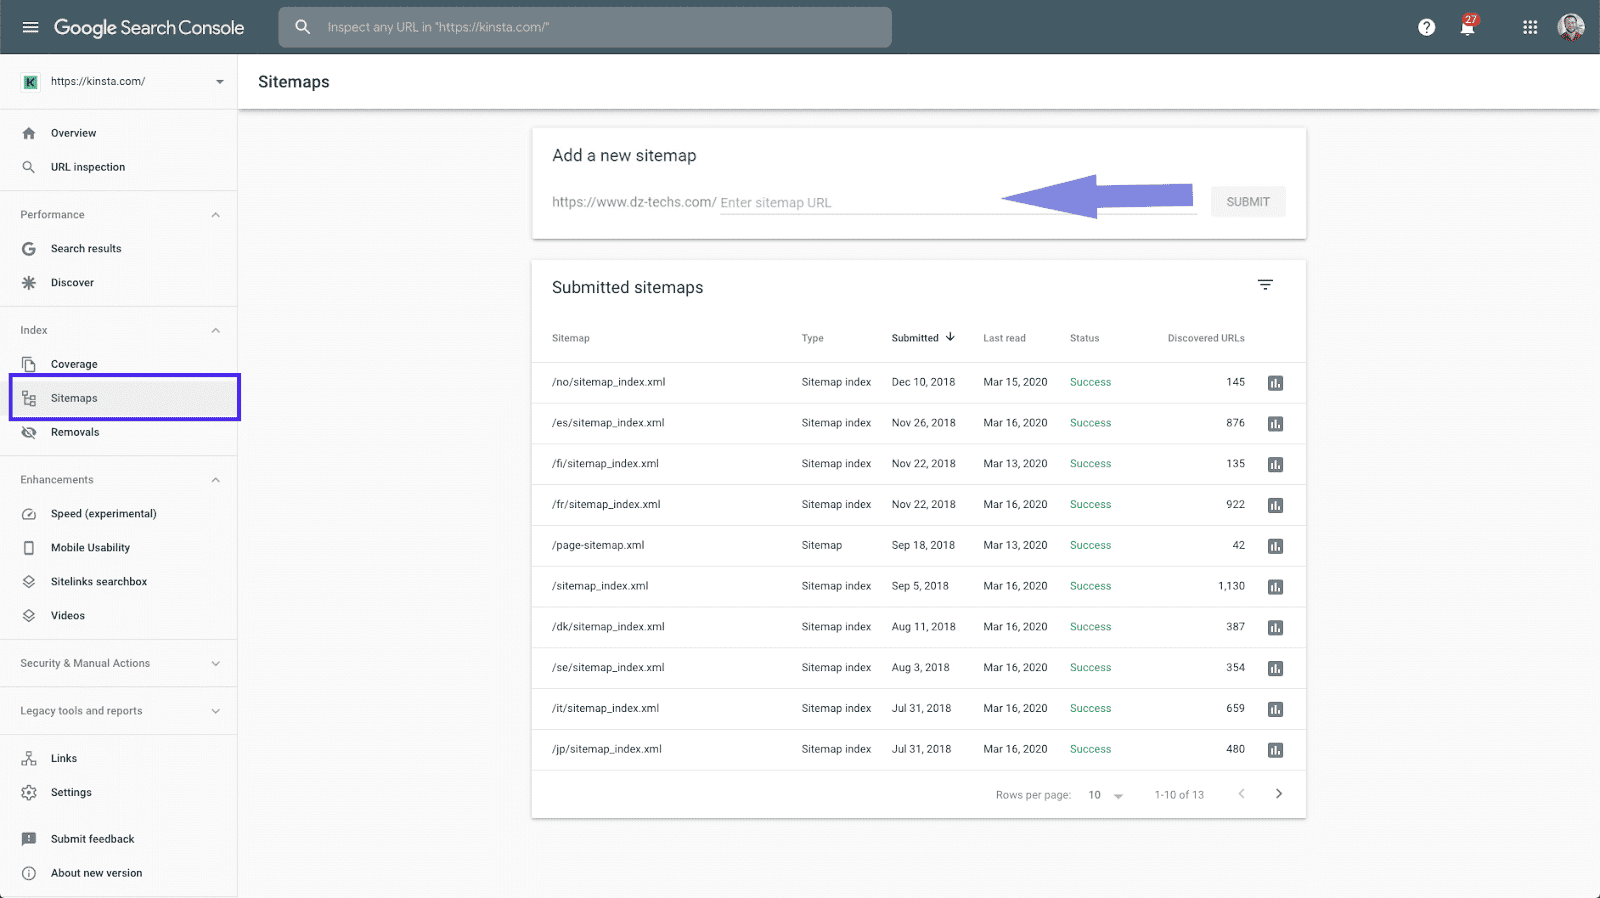Click /jp/sitemap_index.xml sitemap name
The height and width of the screenshot is (898, 1600).
(607, 749)
